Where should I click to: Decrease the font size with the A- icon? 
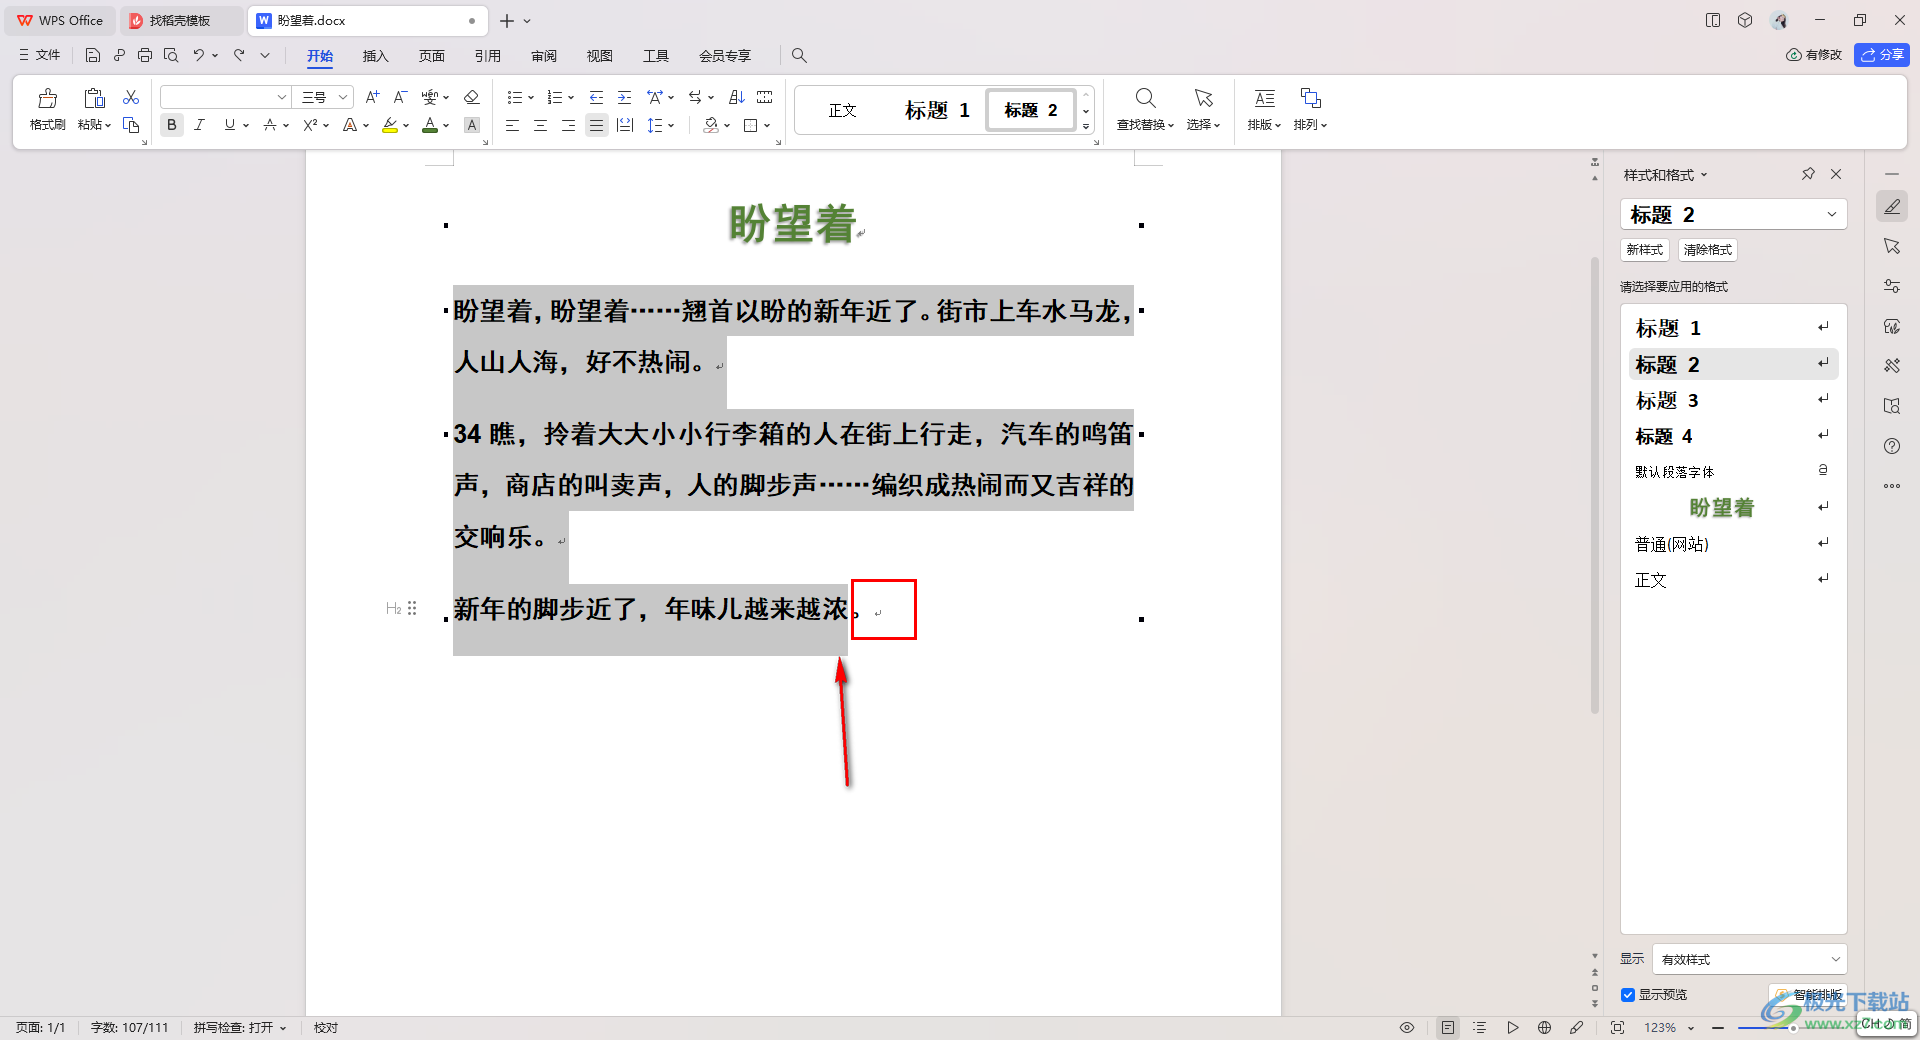click(x=400, y=97)
